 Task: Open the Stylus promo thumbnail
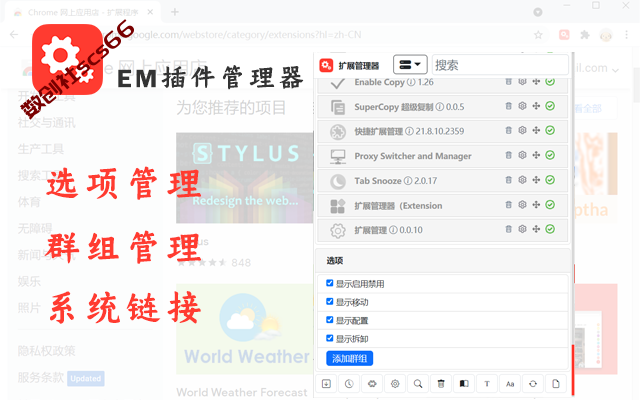pos(245,178)
